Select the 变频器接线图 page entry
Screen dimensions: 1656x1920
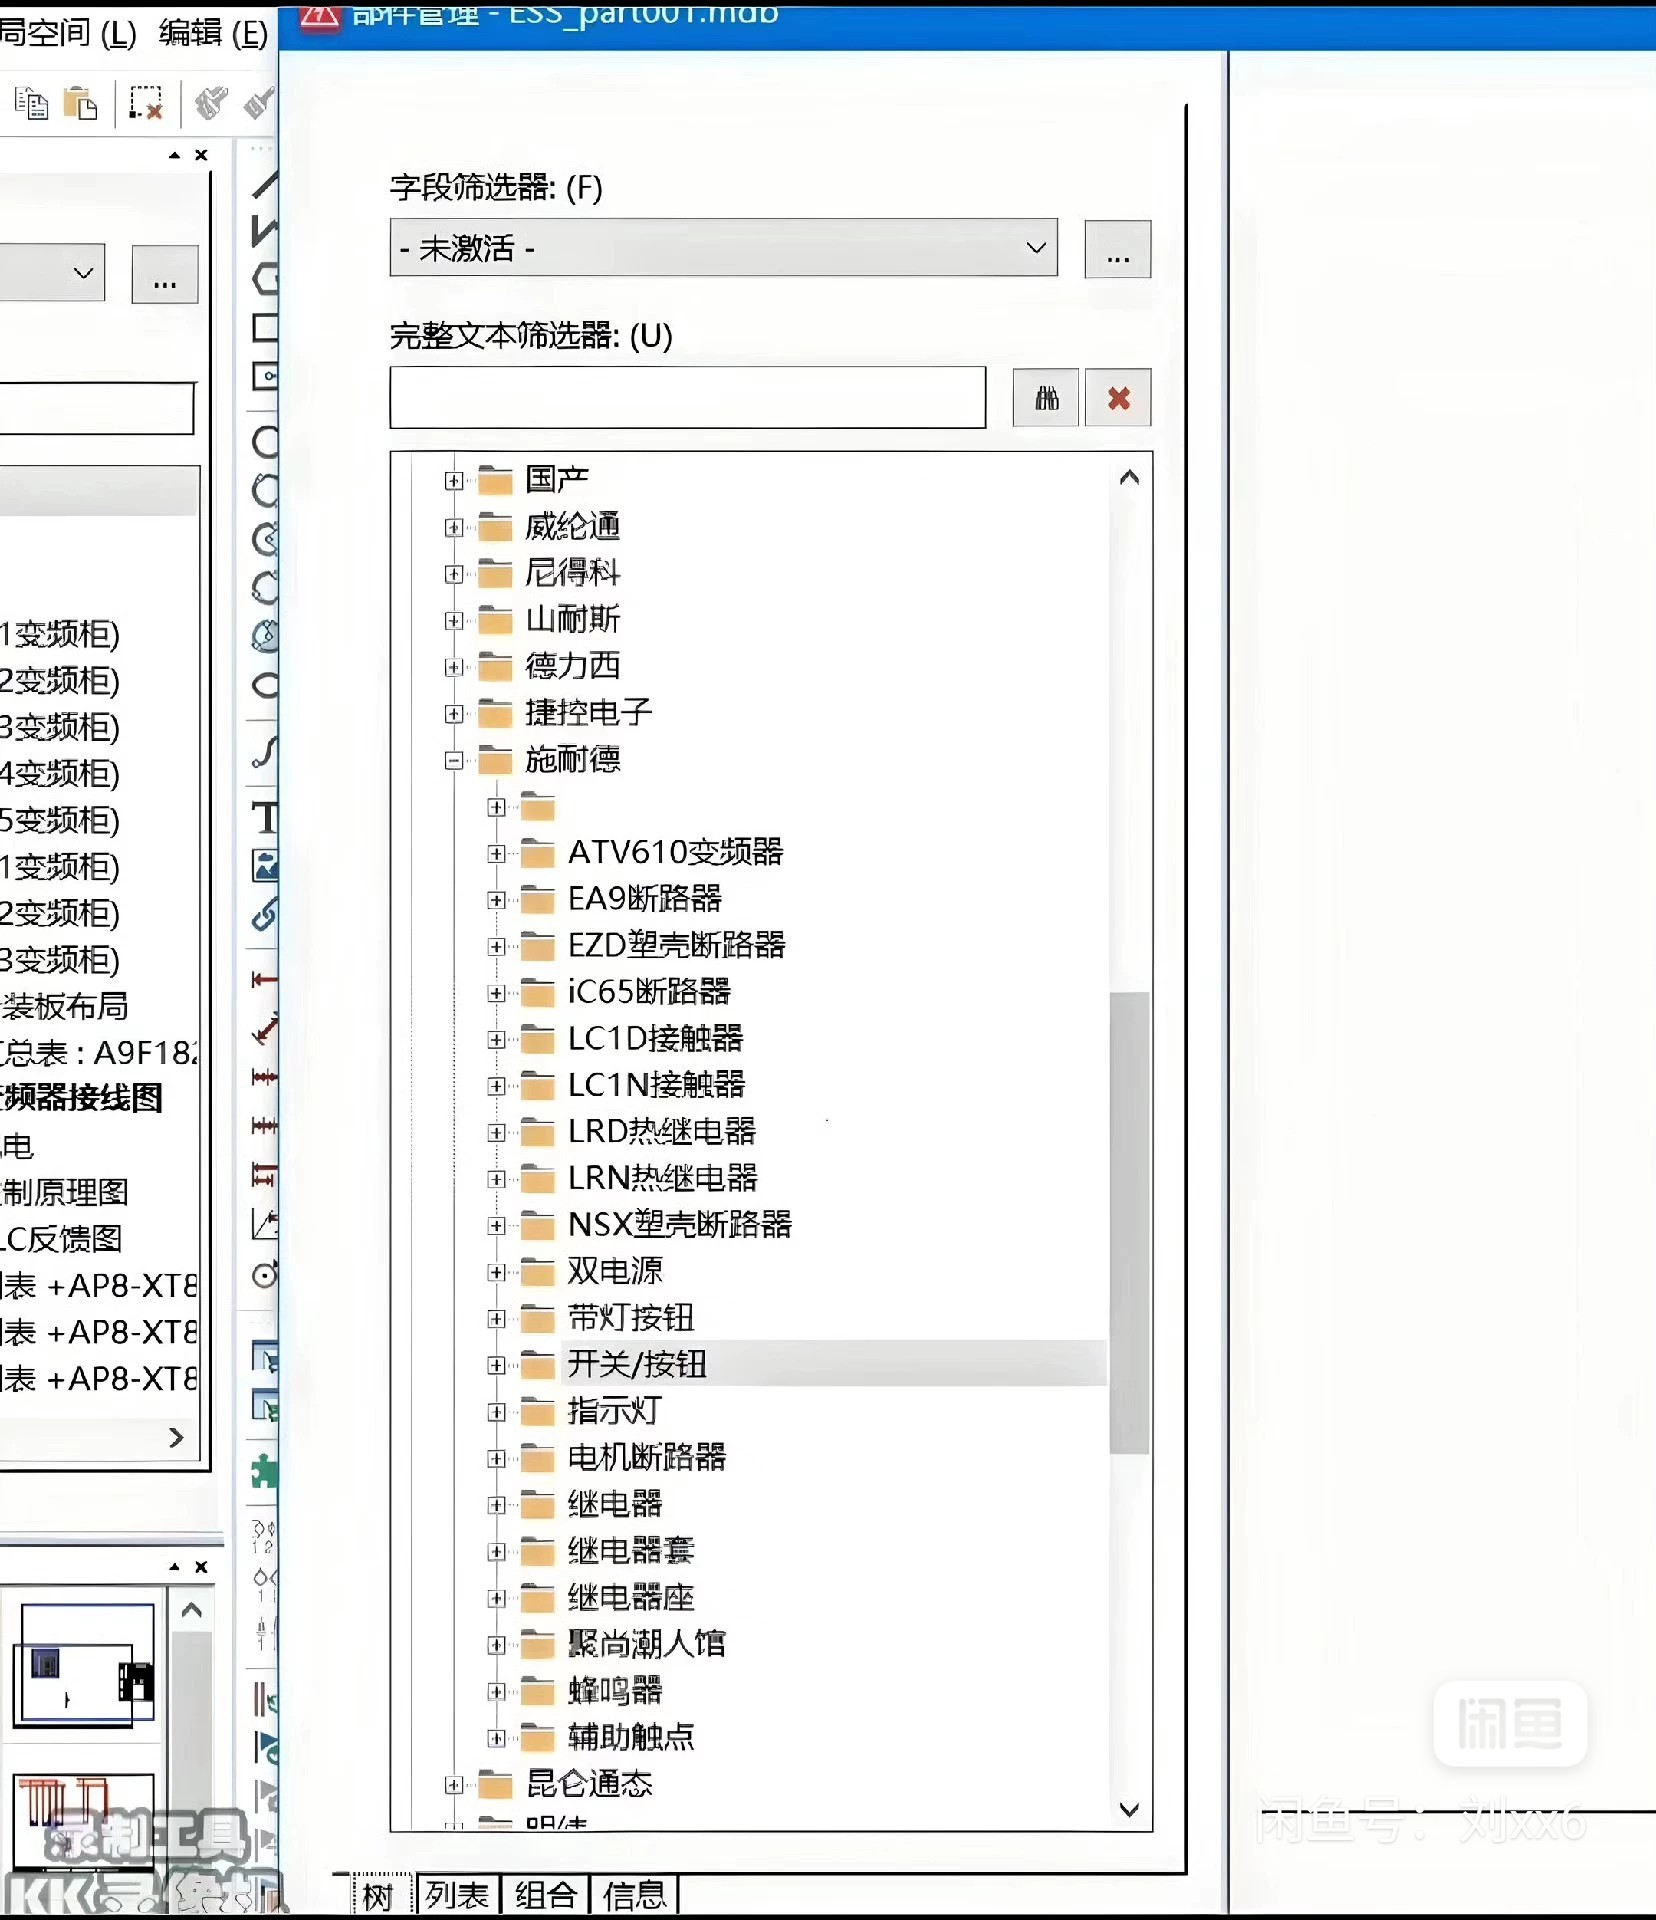[81, 1098]
